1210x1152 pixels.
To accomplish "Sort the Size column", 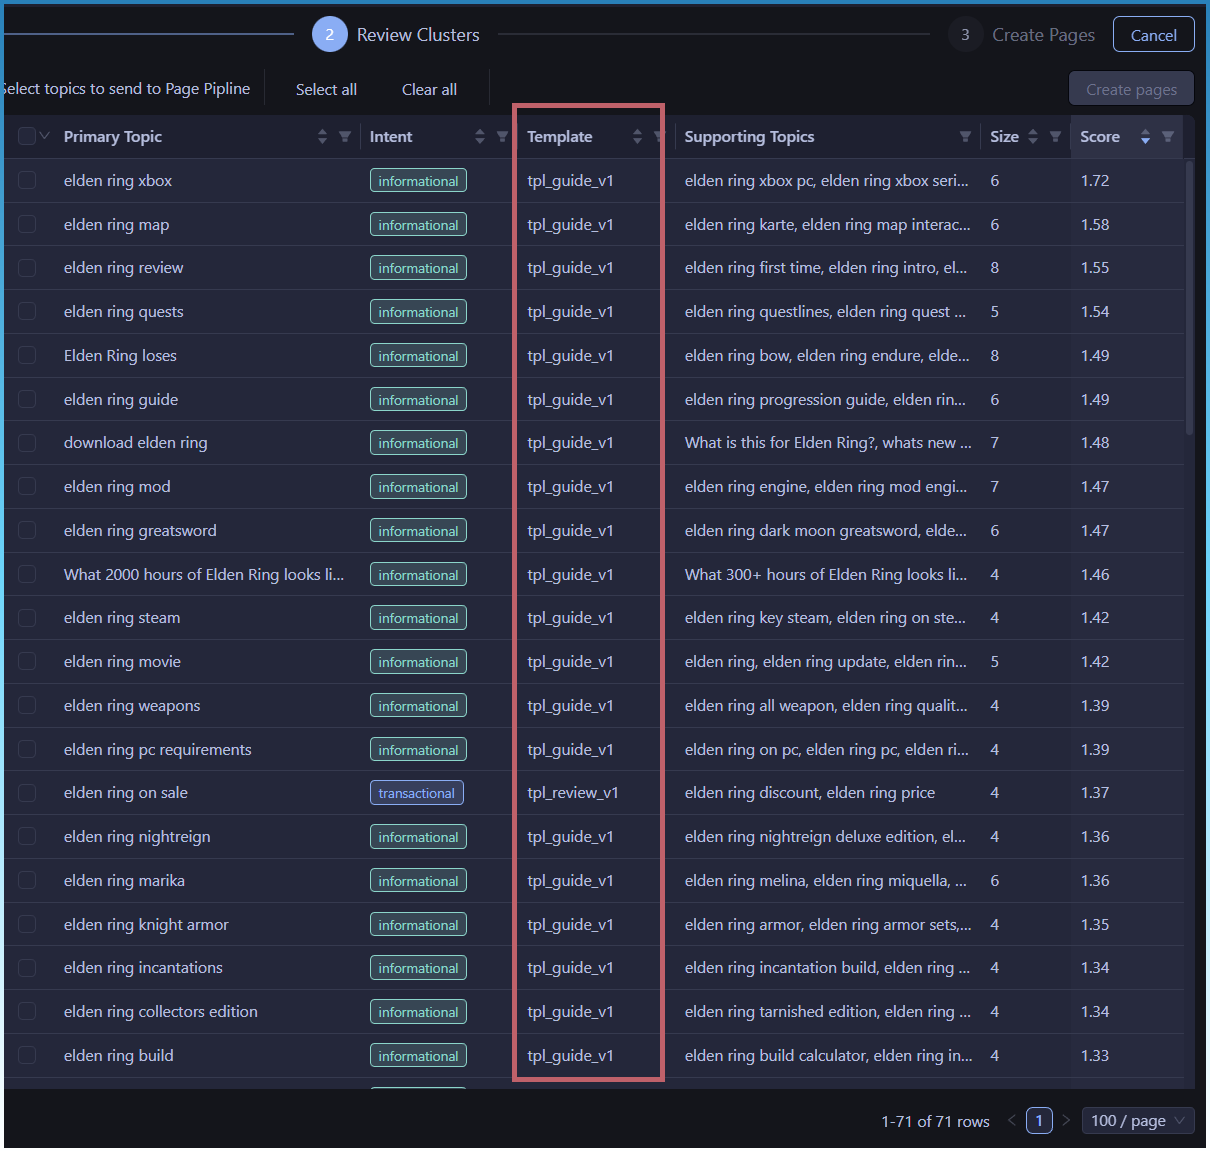I will (x=1033, y=137).
